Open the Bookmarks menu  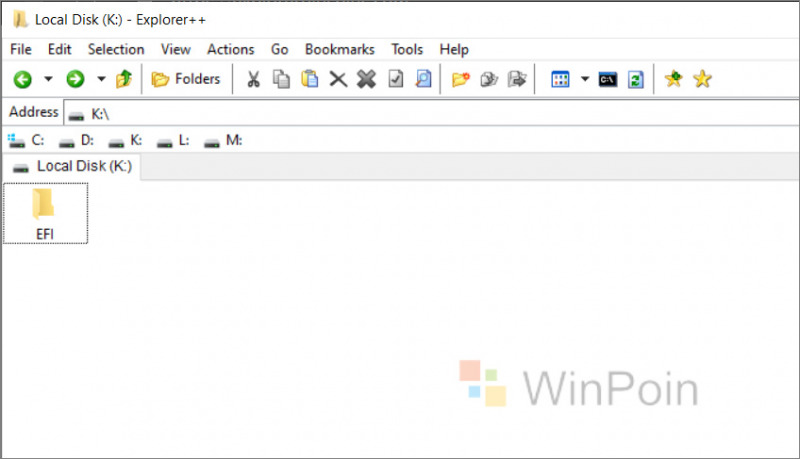coord(339,49)
